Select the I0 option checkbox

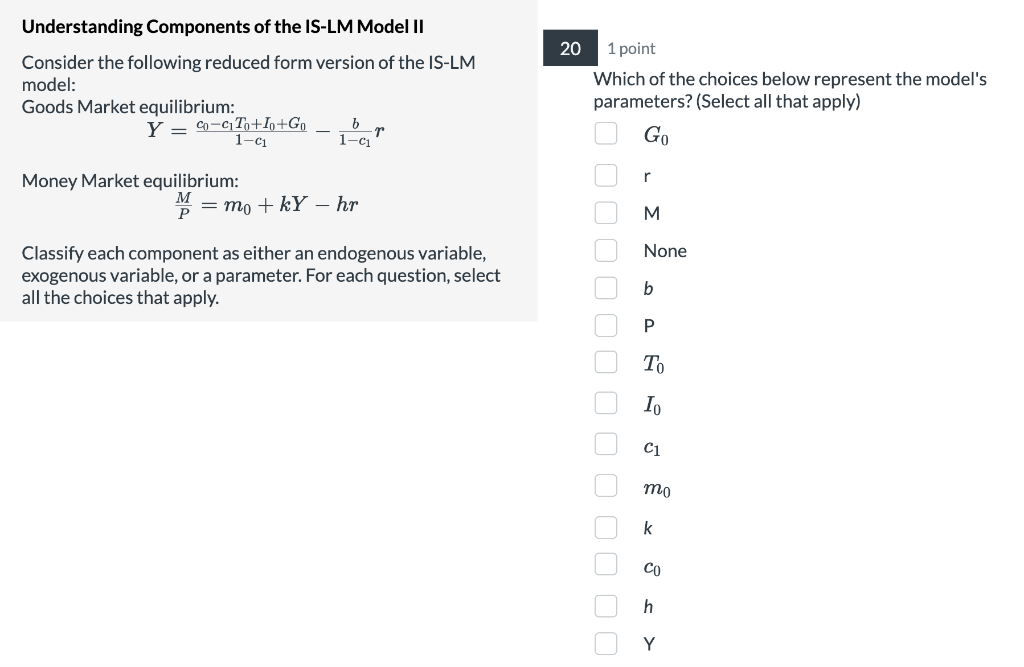(x=606, y=402)
